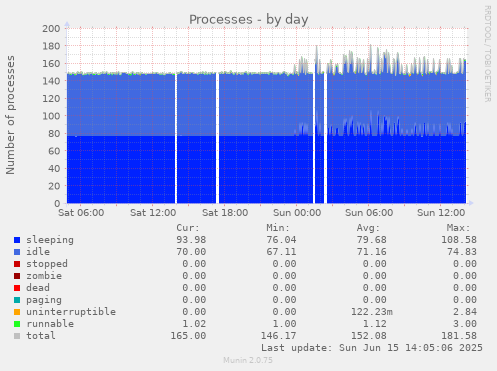Click the 'Max:' column header

point(458,228)
